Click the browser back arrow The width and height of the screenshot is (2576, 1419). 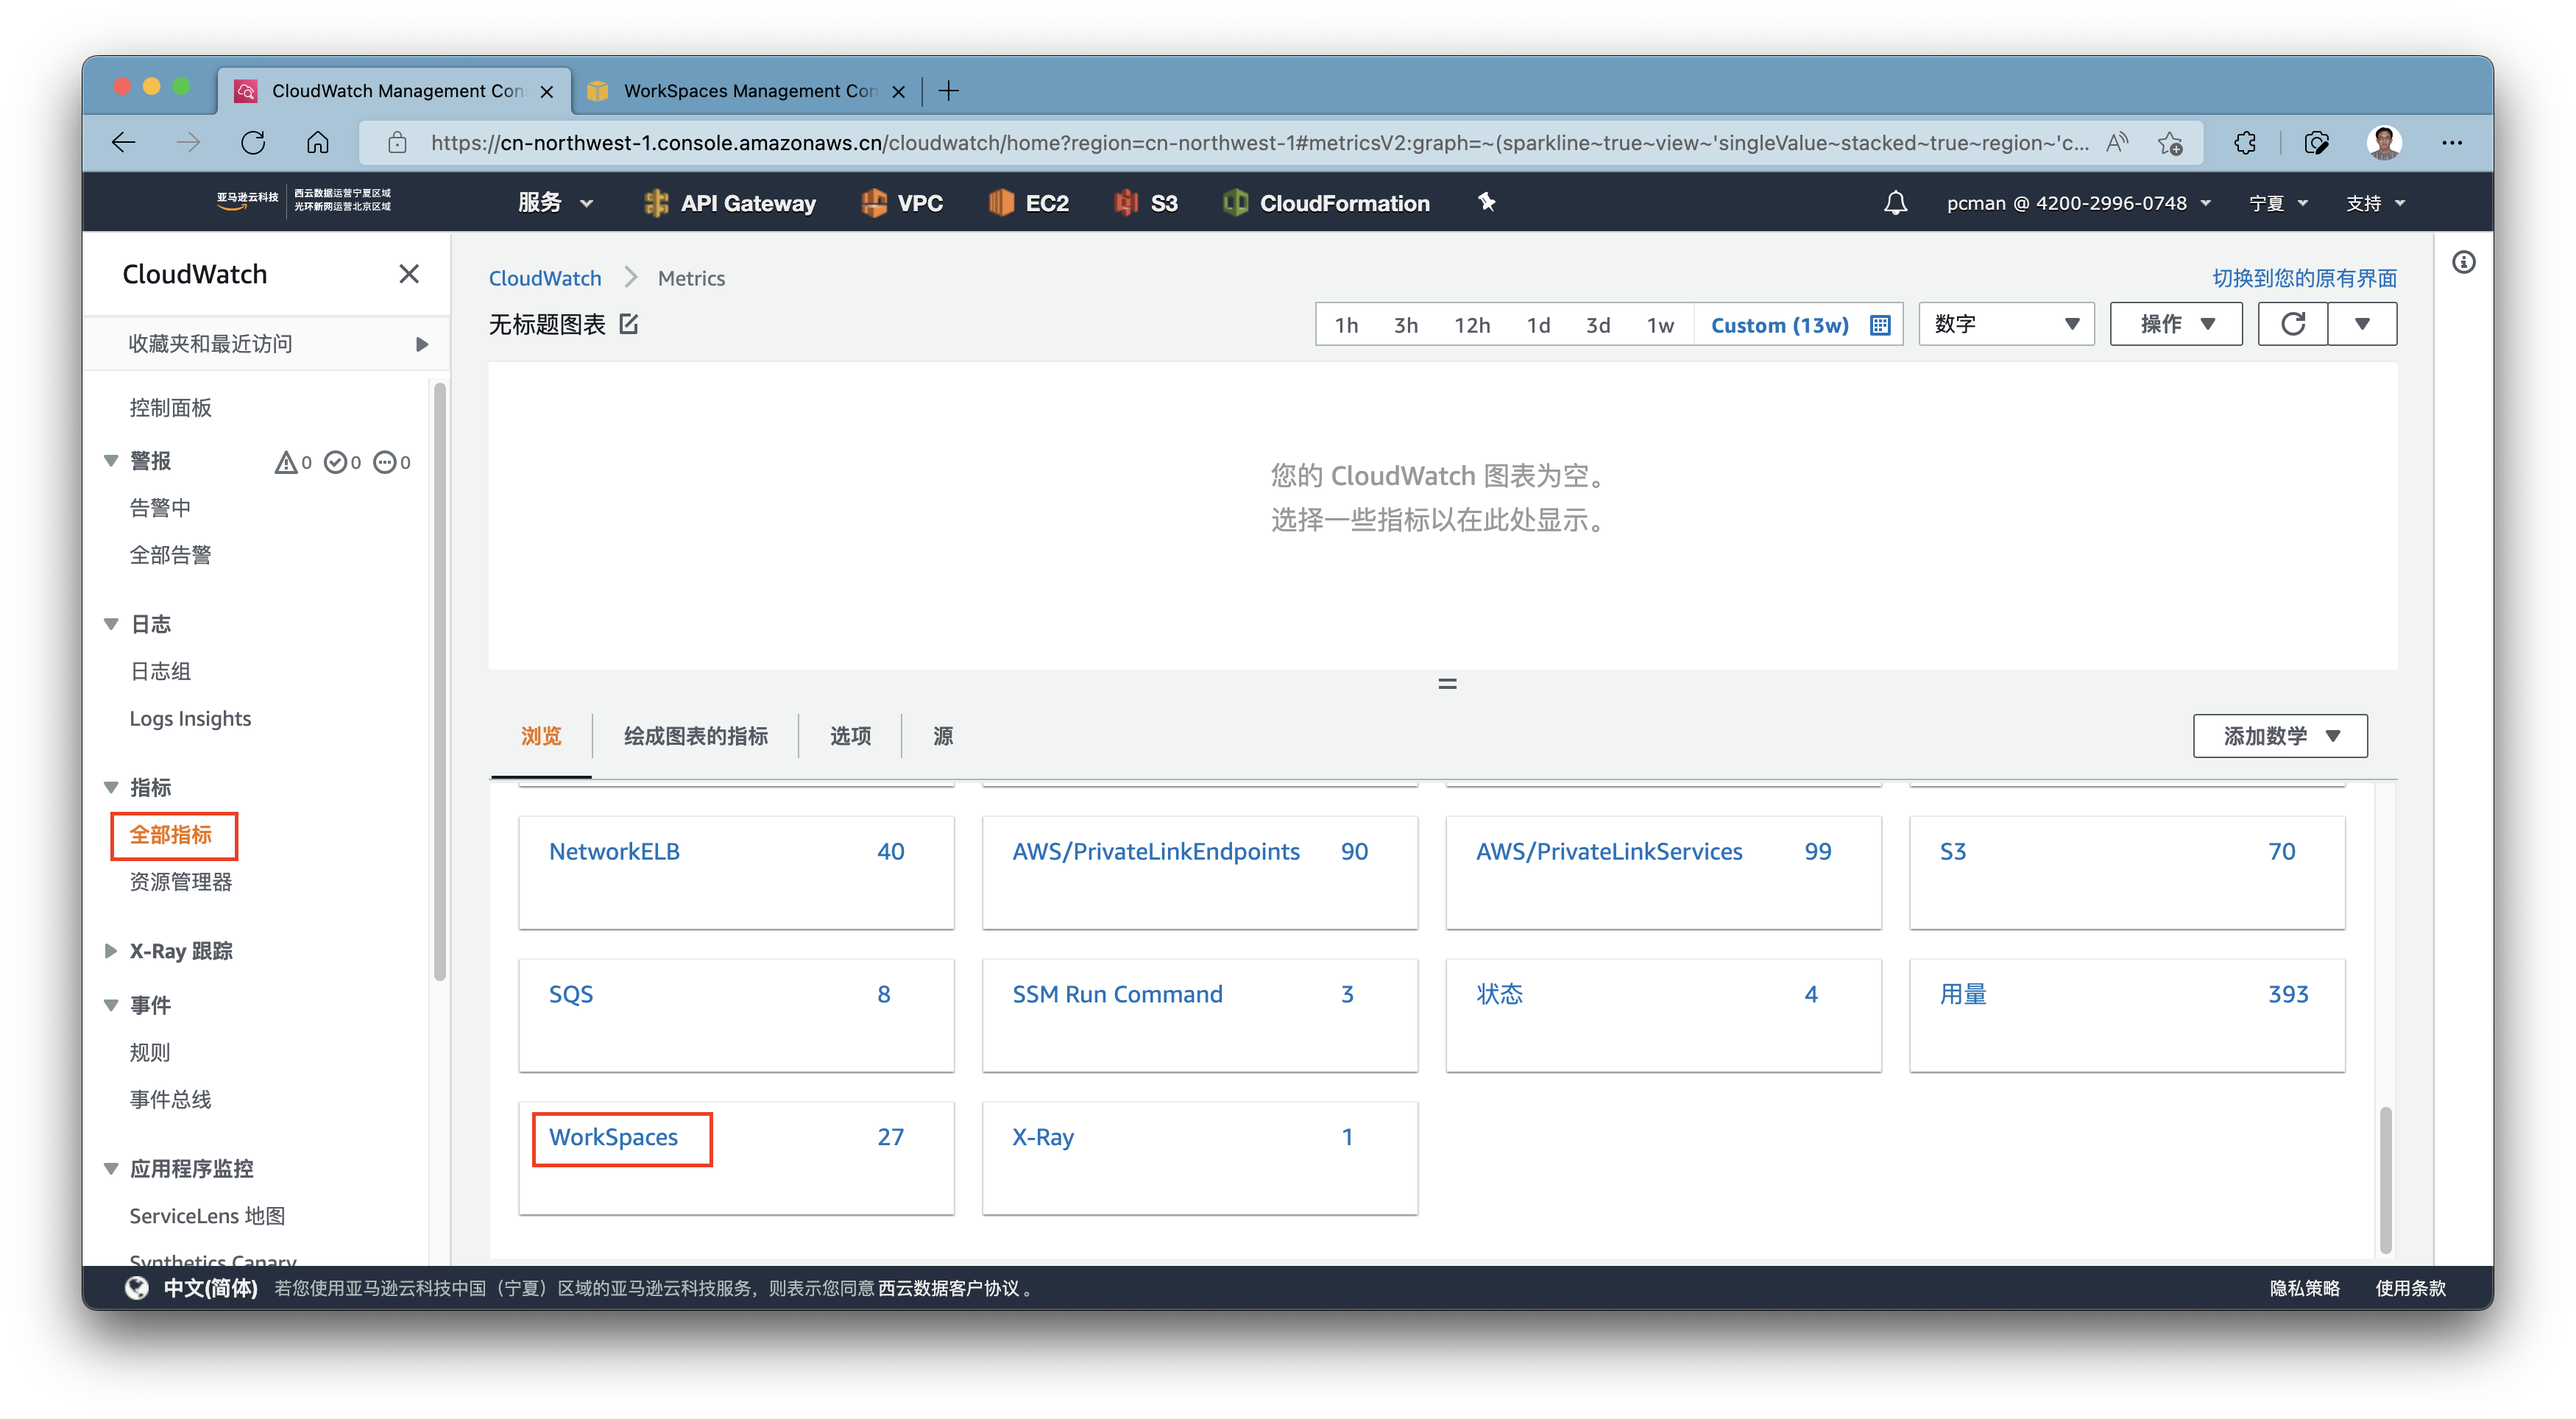pyautogui.click(x=123, y=143)
